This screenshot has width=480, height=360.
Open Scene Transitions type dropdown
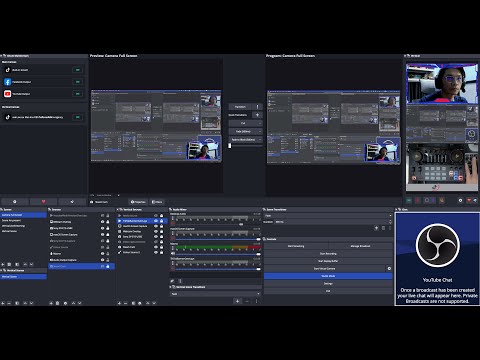(328, 216)
